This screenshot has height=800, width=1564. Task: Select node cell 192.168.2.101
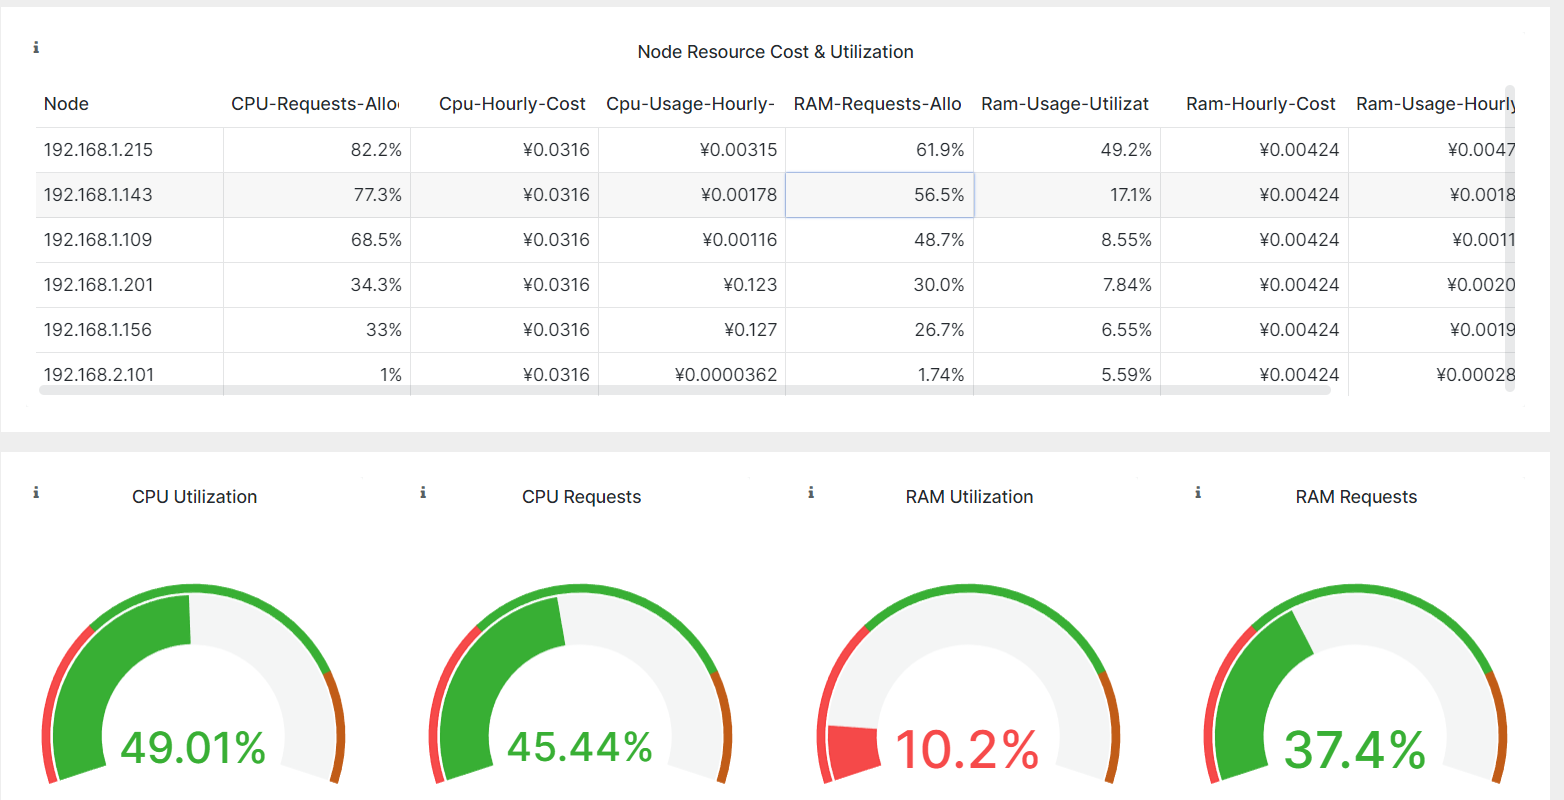point(130,374)
